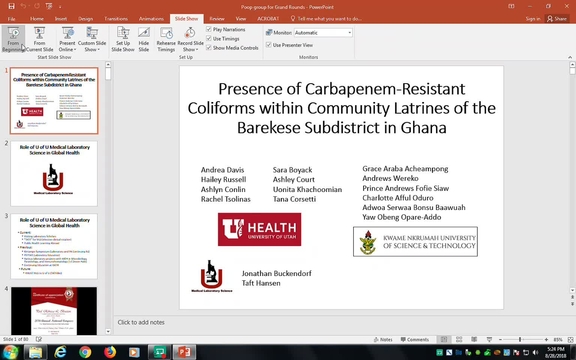Viewport: 576px width, 360px height.
Task: Launch Internet Explorer from taskbar
Action: tap(60, 352)
